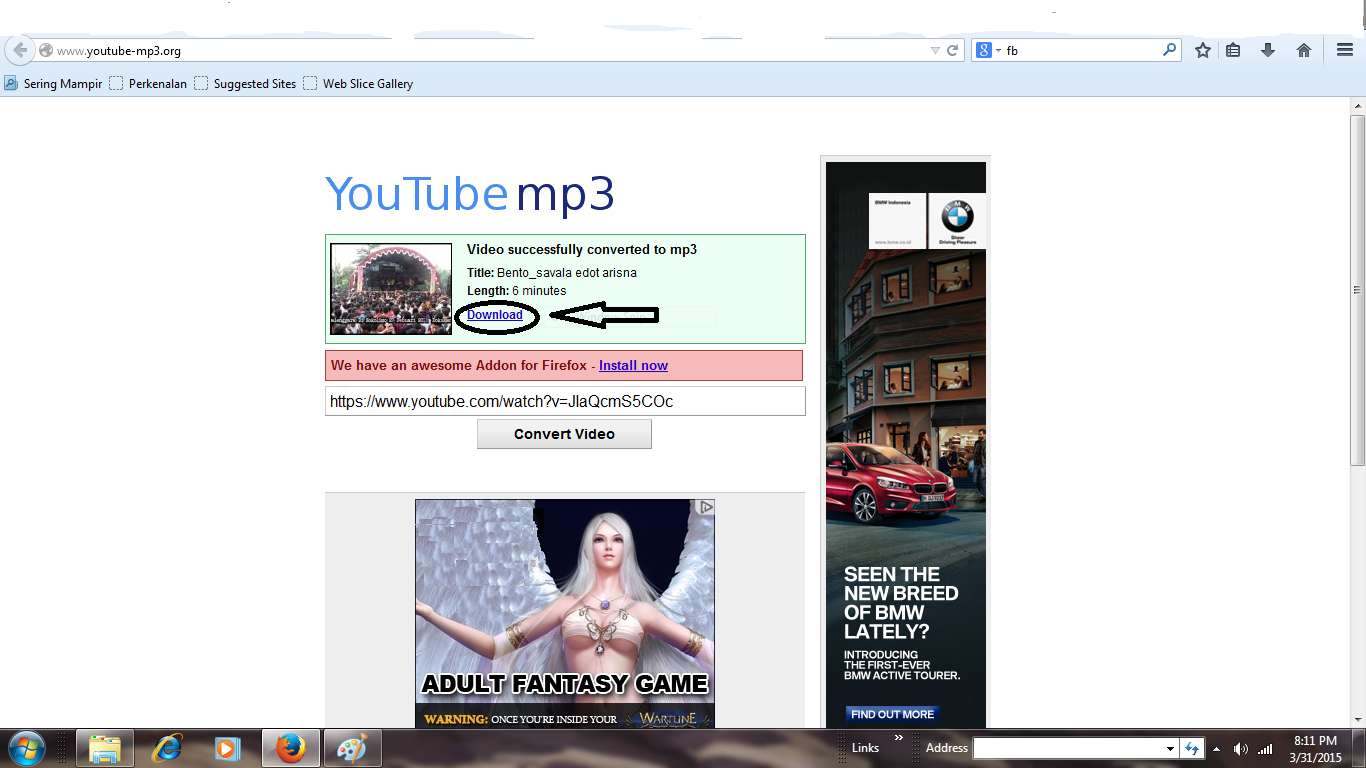Click the 'Length: 6 minutes' text
1366x768 pixels.
click(x=517, y=291)
